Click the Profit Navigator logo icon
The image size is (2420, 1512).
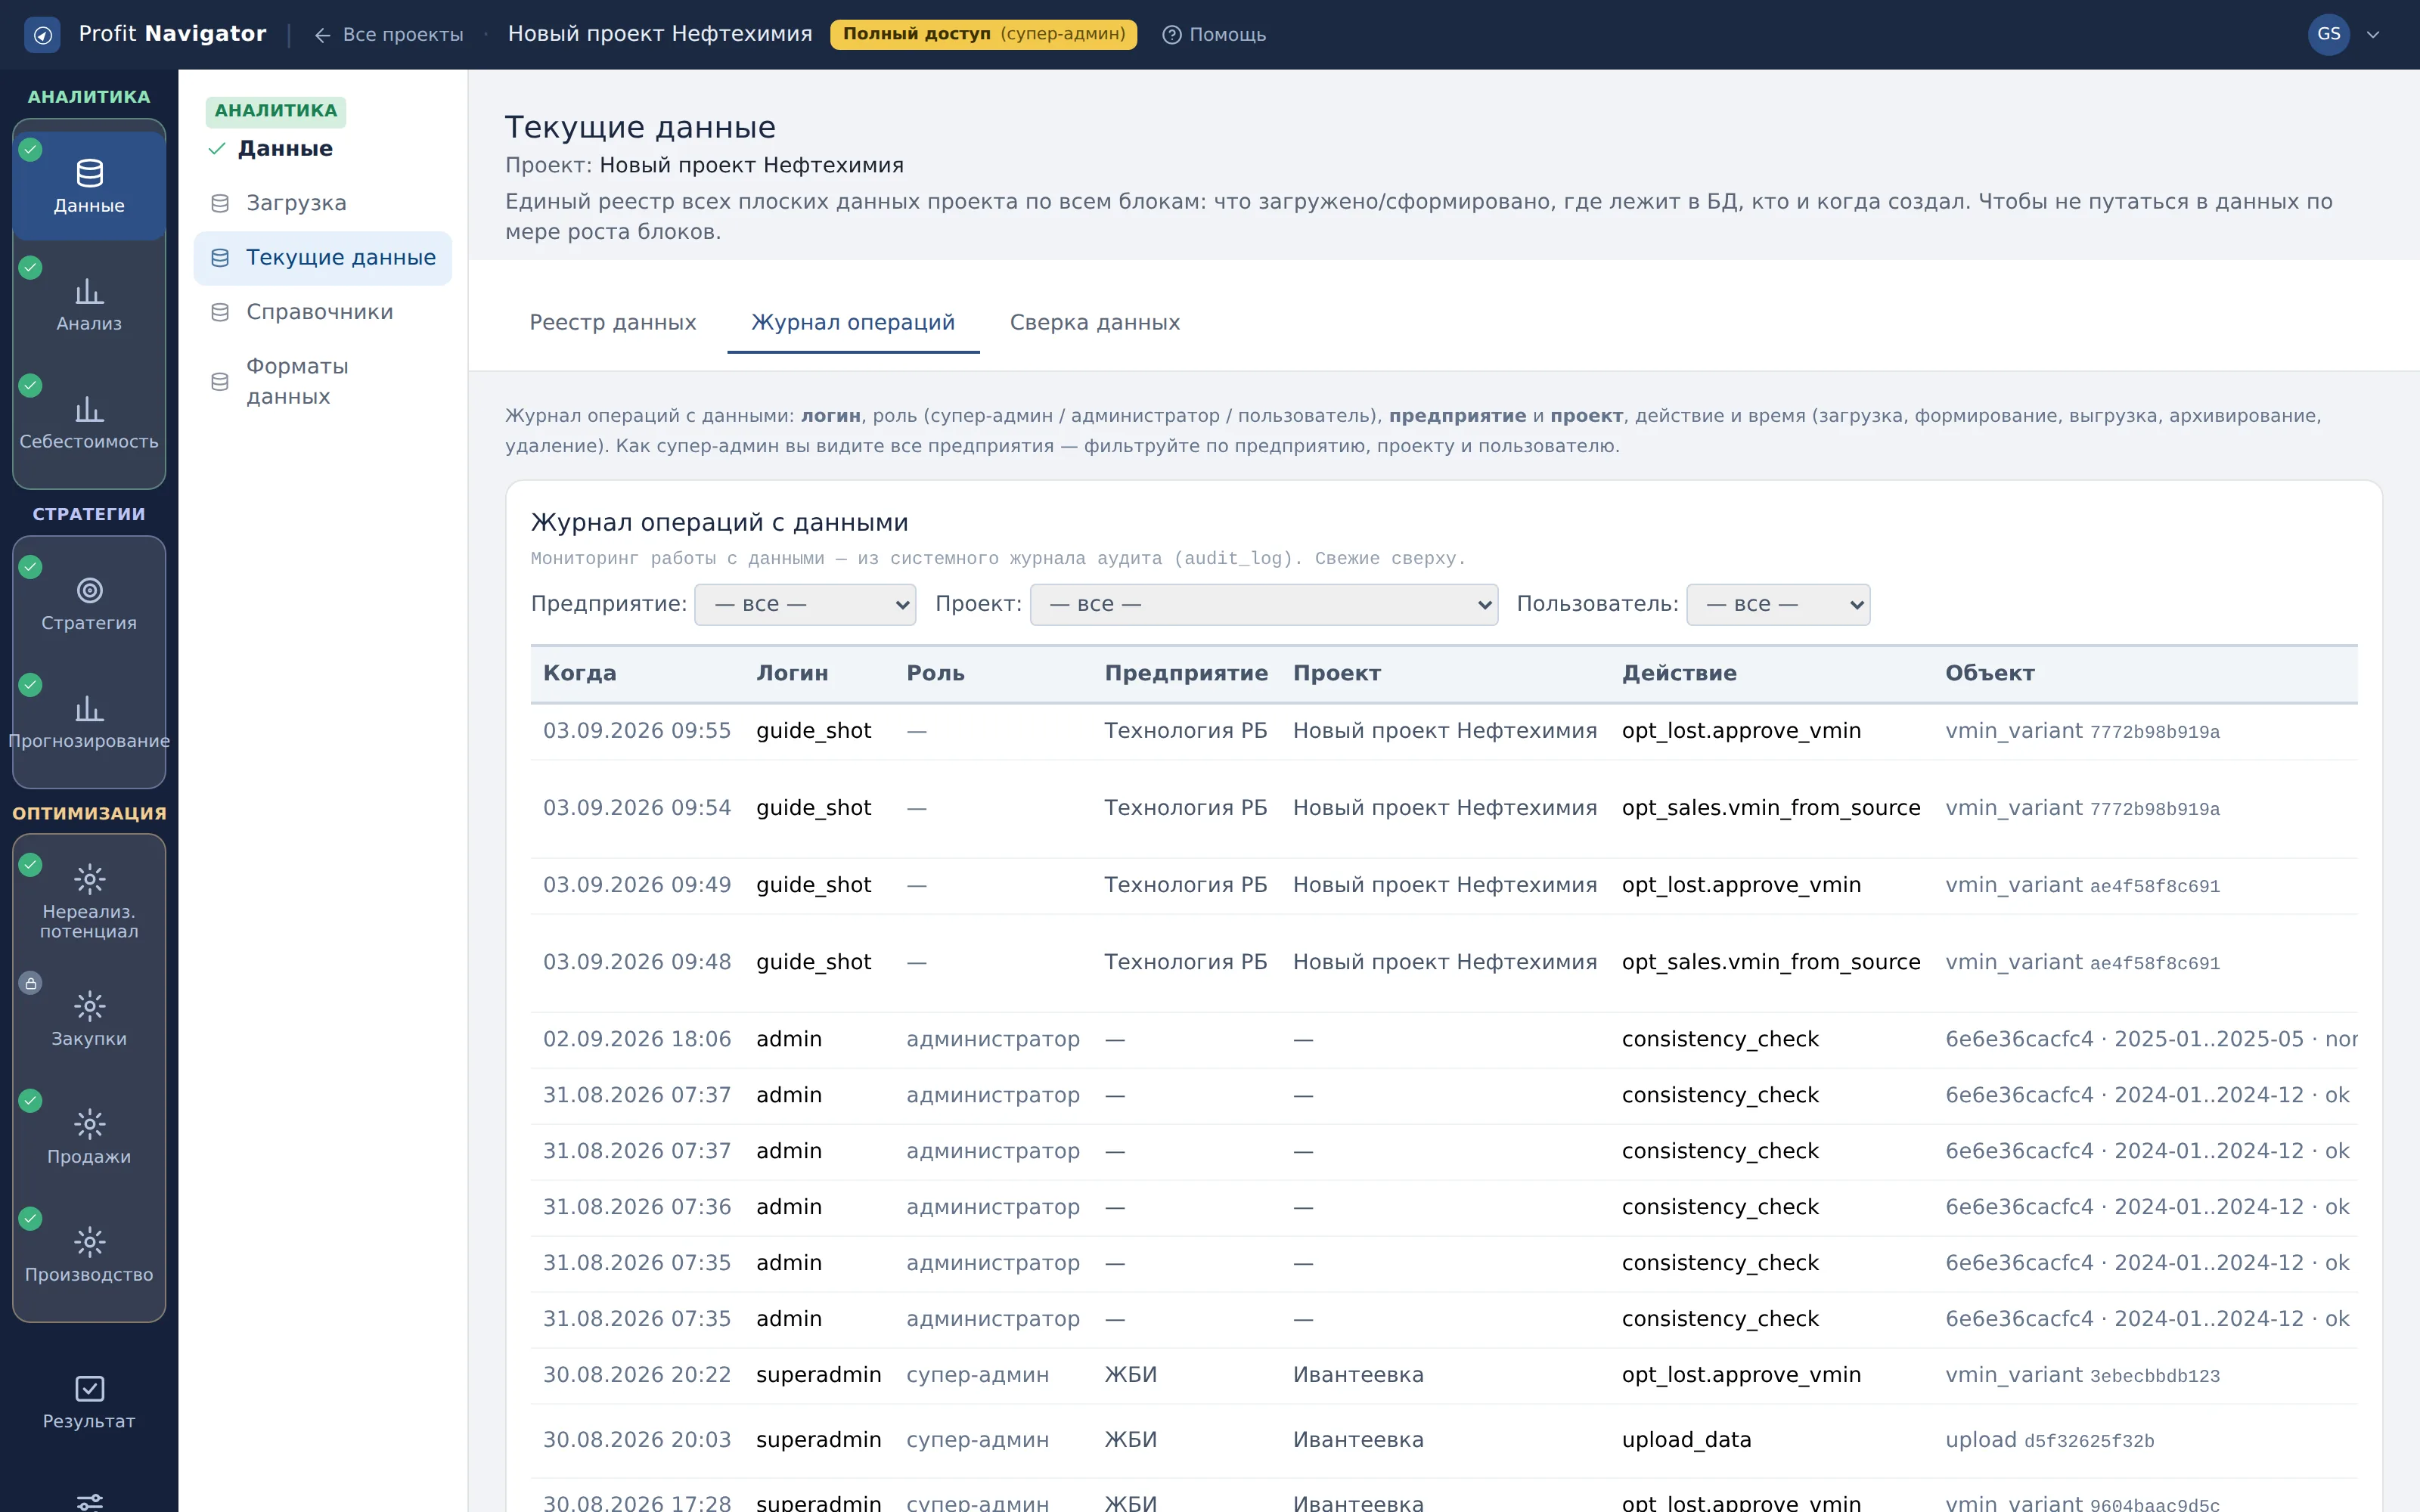click(x=42, y=35)
